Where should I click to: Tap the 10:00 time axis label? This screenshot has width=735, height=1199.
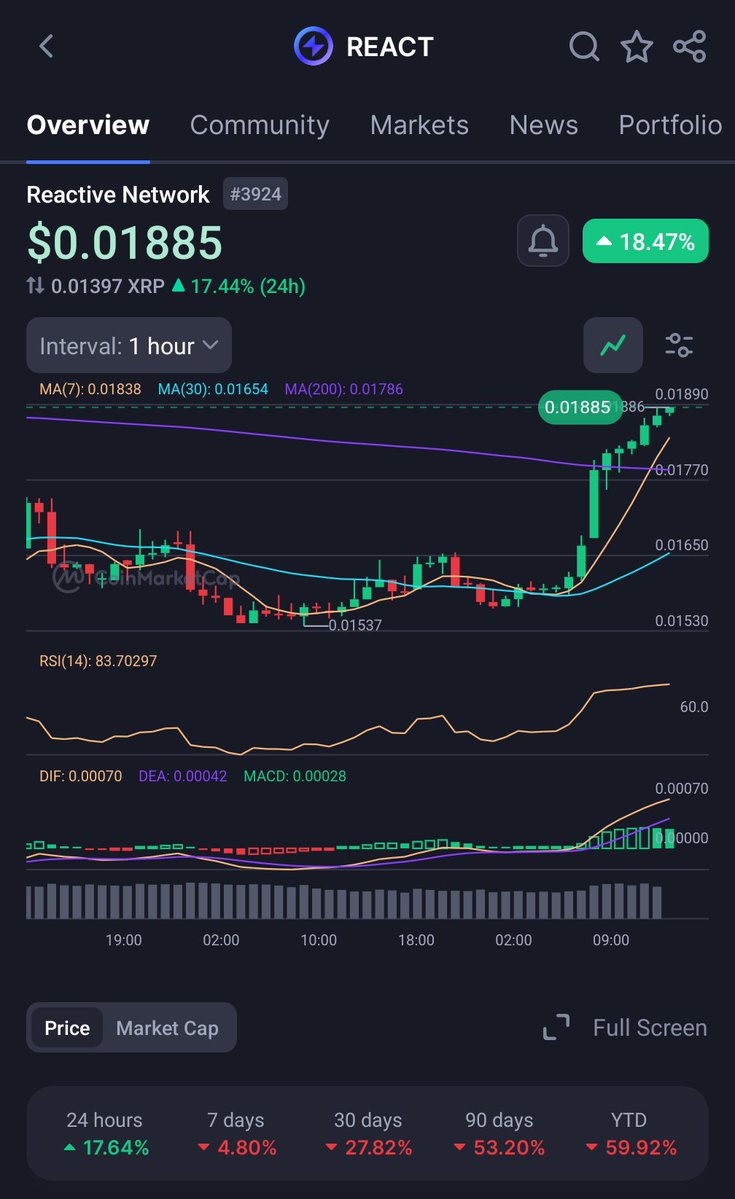point(319,940)
